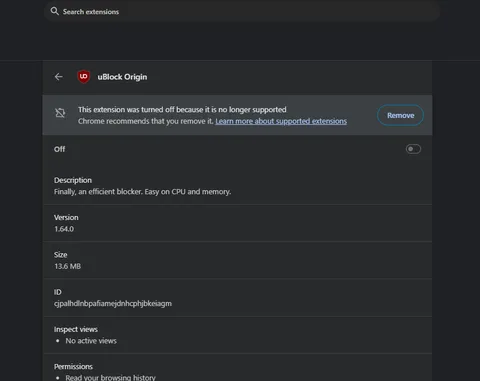This screenshot has height=381, width=480.
Task: Click the Remove button
Action: coord(400,115)
